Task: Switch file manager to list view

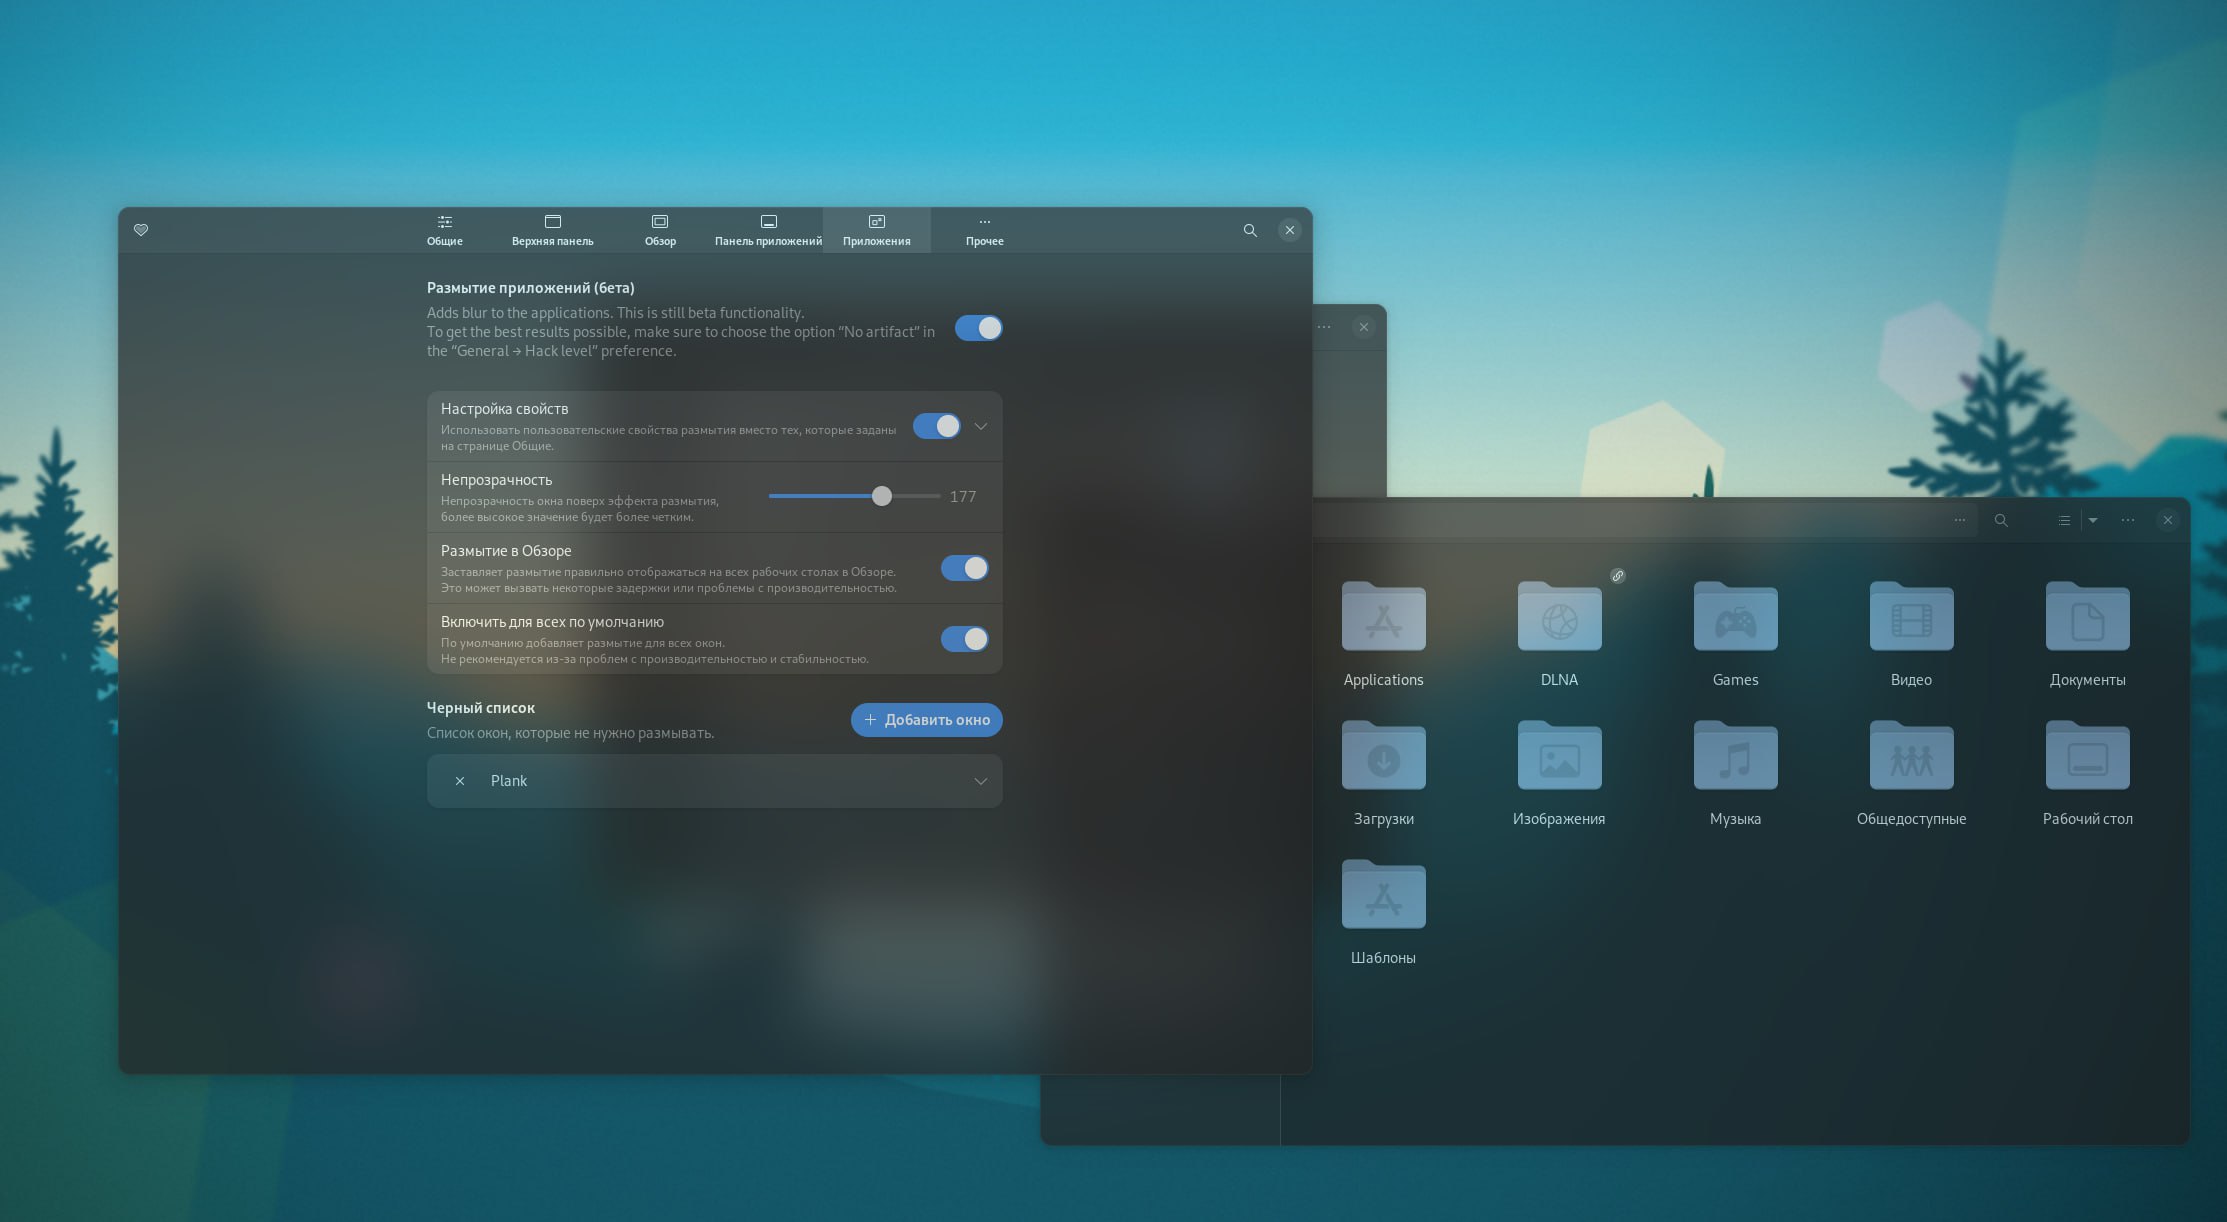Action: [x=2063, y=520]
